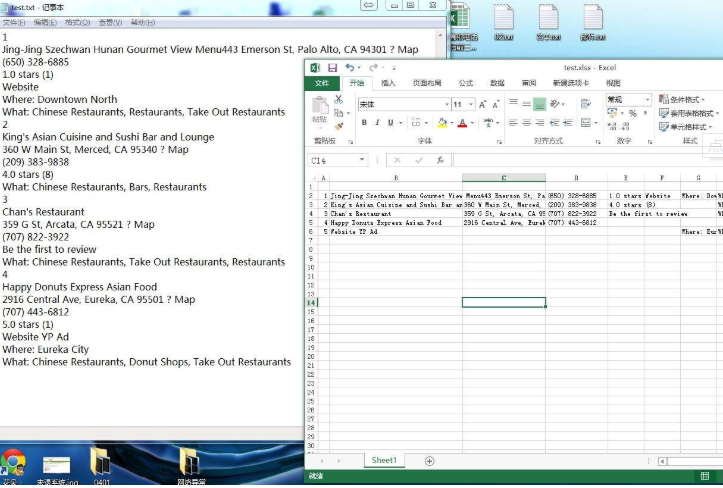Decrease decimal places

(625, 126)
